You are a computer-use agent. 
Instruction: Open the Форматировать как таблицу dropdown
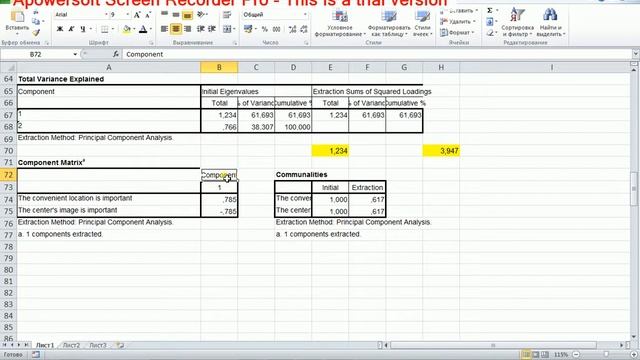coord(389,24)
